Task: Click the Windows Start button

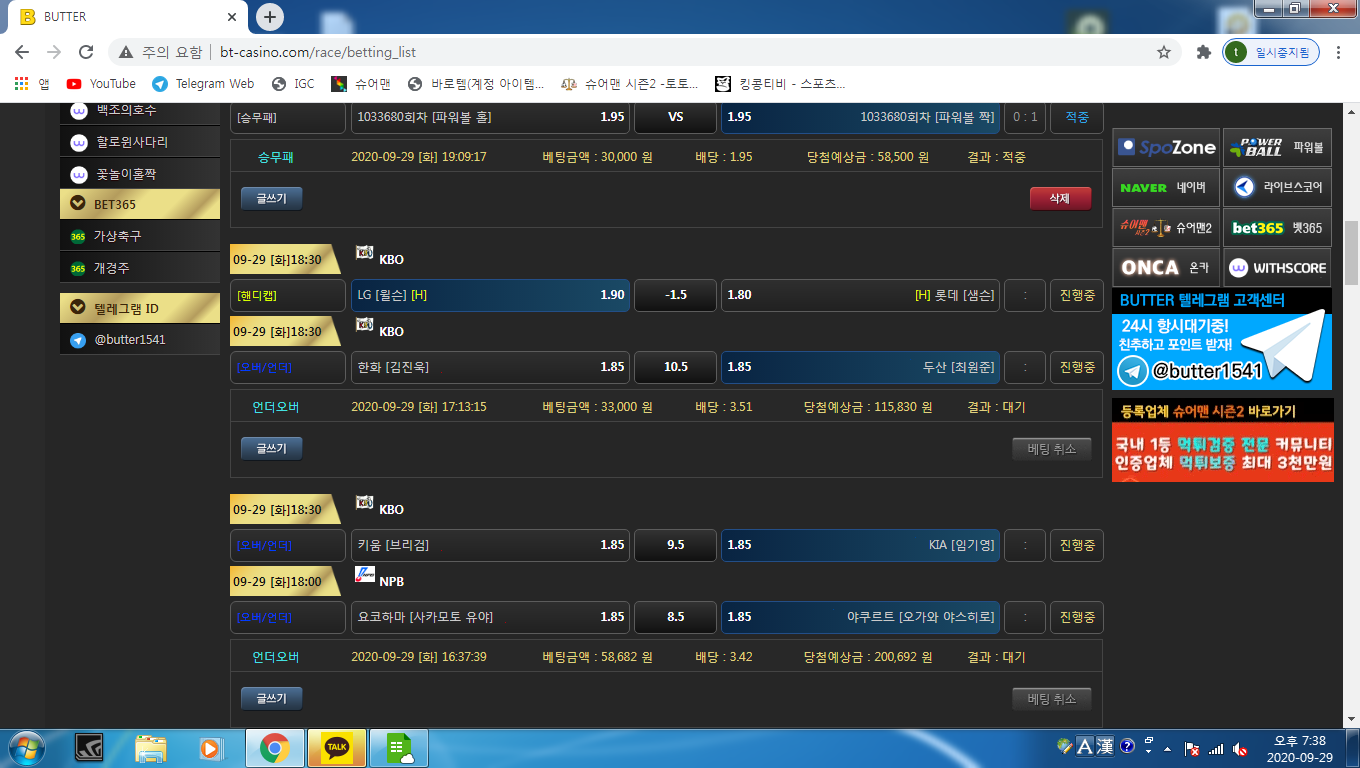Action: click(24, 747)
